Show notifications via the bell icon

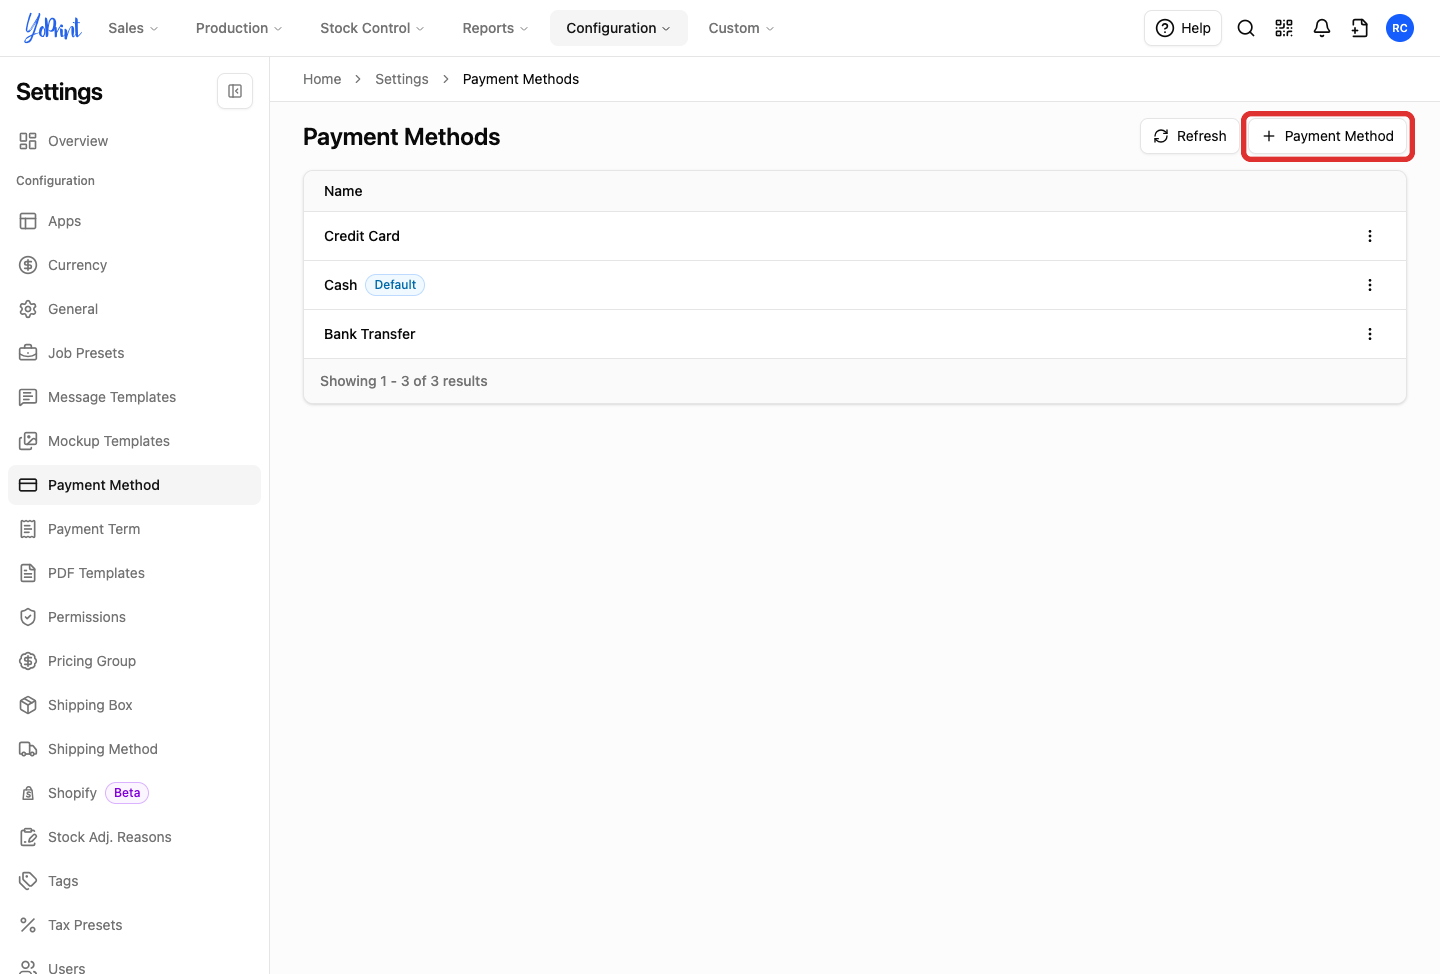pyautogui.click(x=1322, y=28)
